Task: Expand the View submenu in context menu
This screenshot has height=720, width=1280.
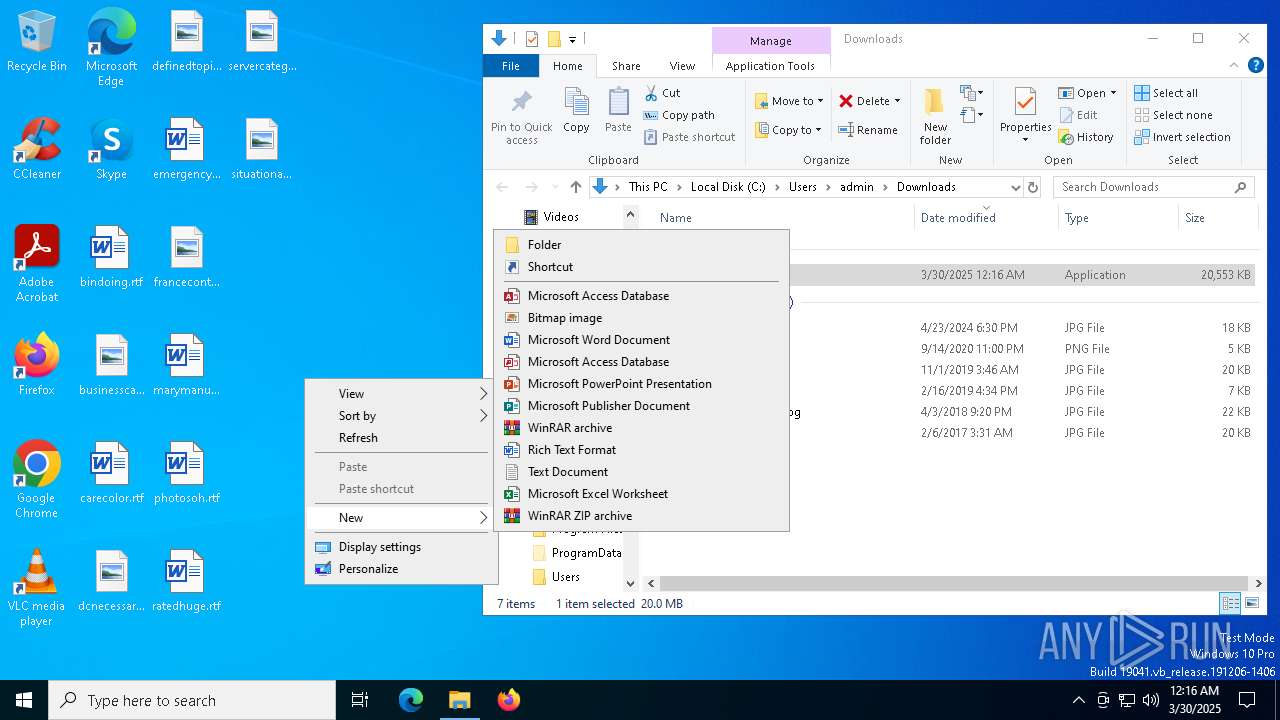Action: pos(401,394)
